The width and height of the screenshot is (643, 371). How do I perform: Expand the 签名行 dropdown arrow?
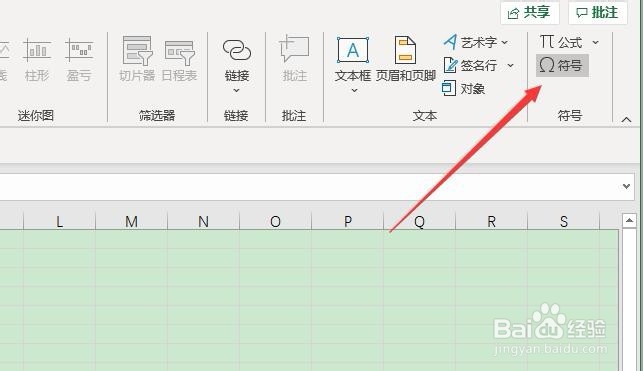pos(510,65)
